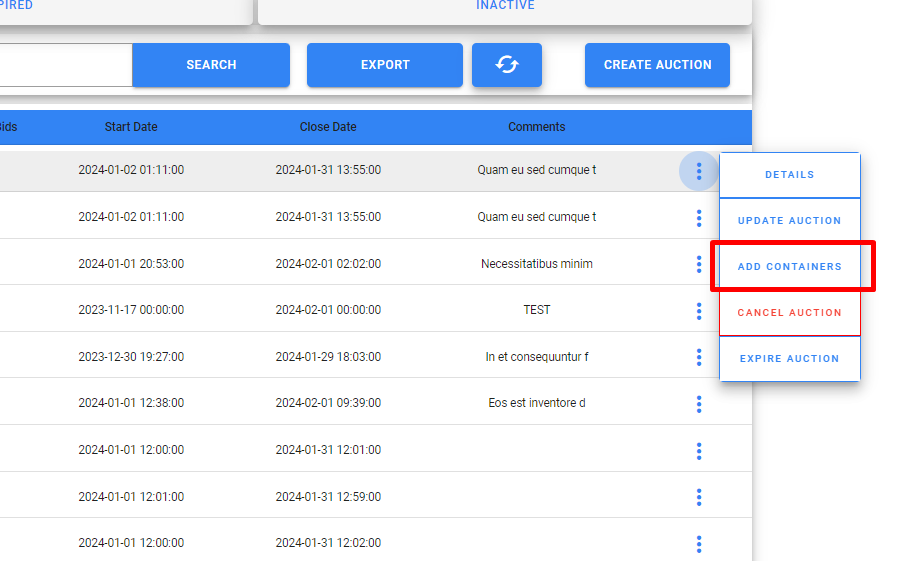Open actions menu for row closing at 12:01:00
912x561 pixels.
(x=698, y=451)
